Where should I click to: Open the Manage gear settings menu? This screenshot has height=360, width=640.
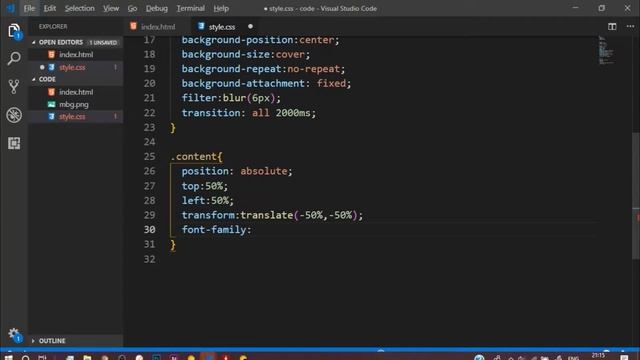(x=14, y=335)
